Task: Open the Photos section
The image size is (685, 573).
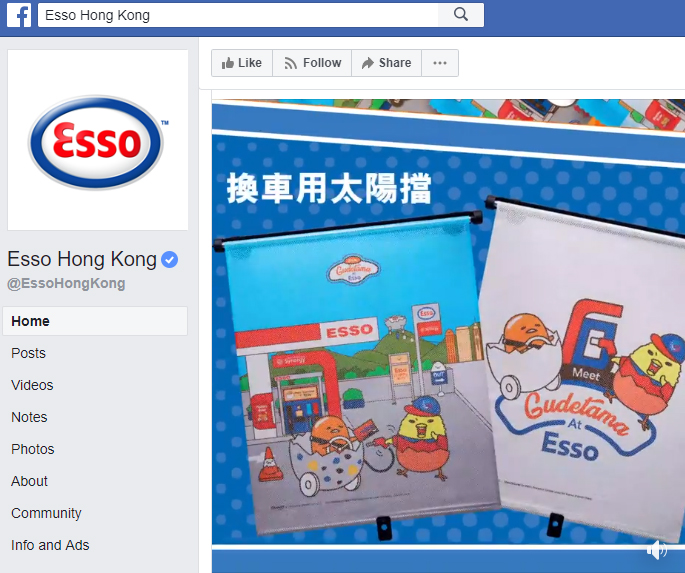Action: (33, 449)
